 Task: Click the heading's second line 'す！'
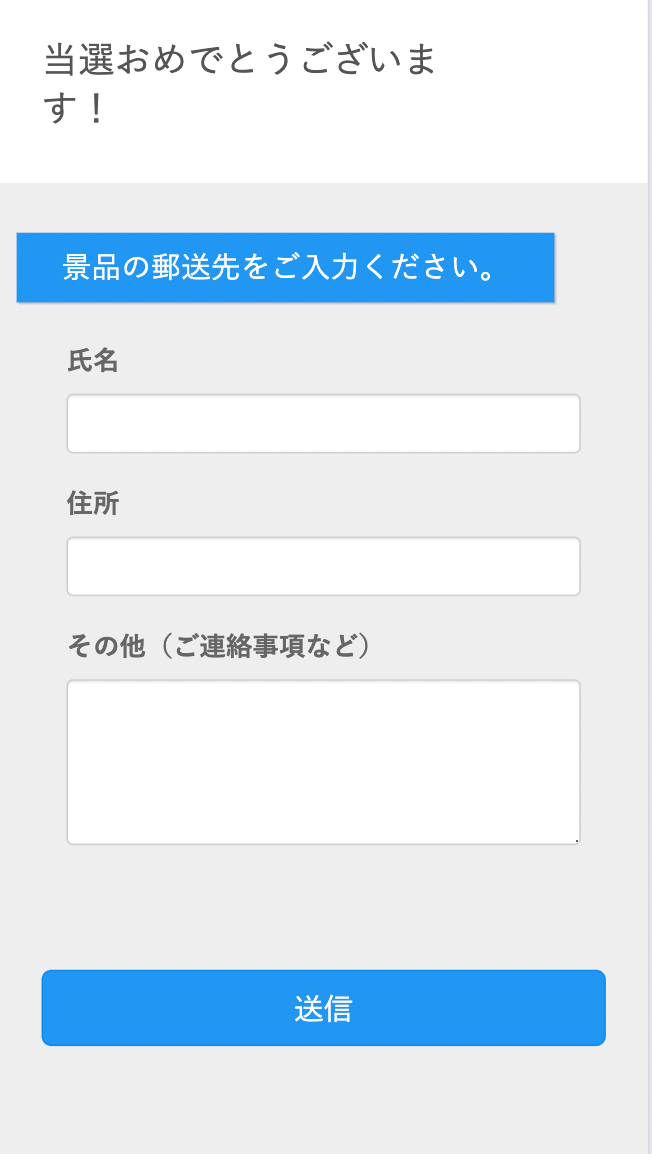coord(75,110)
